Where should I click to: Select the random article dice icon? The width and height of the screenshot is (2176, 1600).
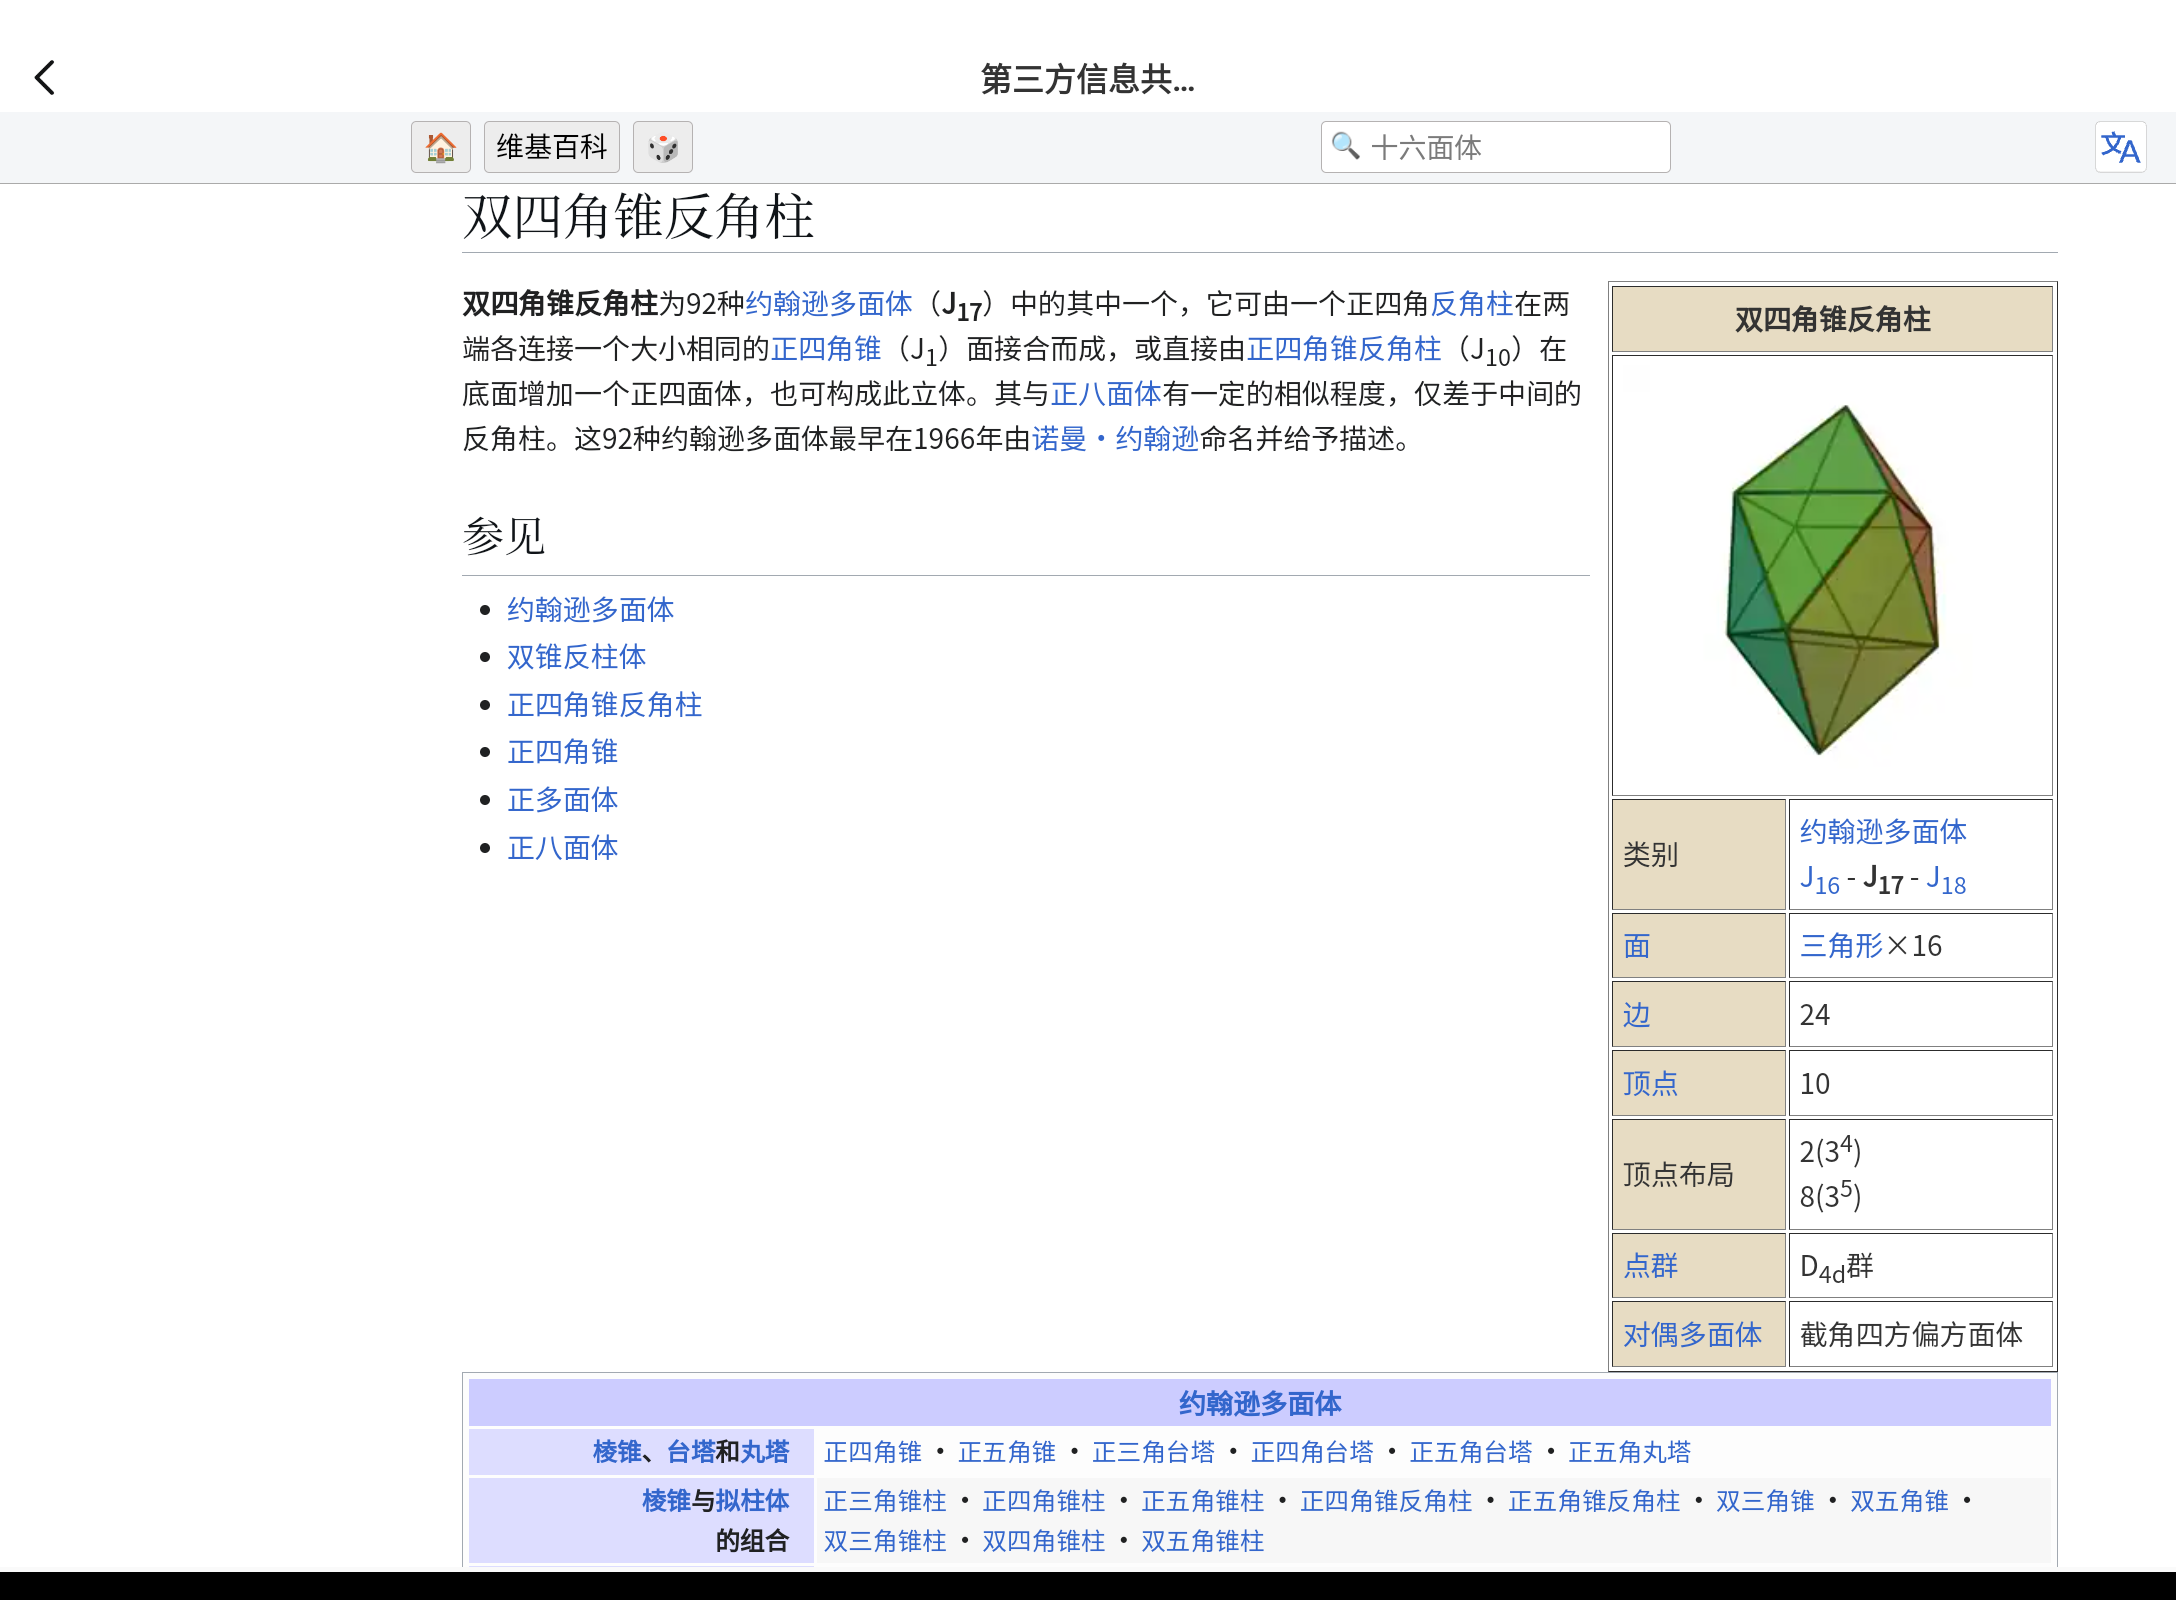(663, 147)
